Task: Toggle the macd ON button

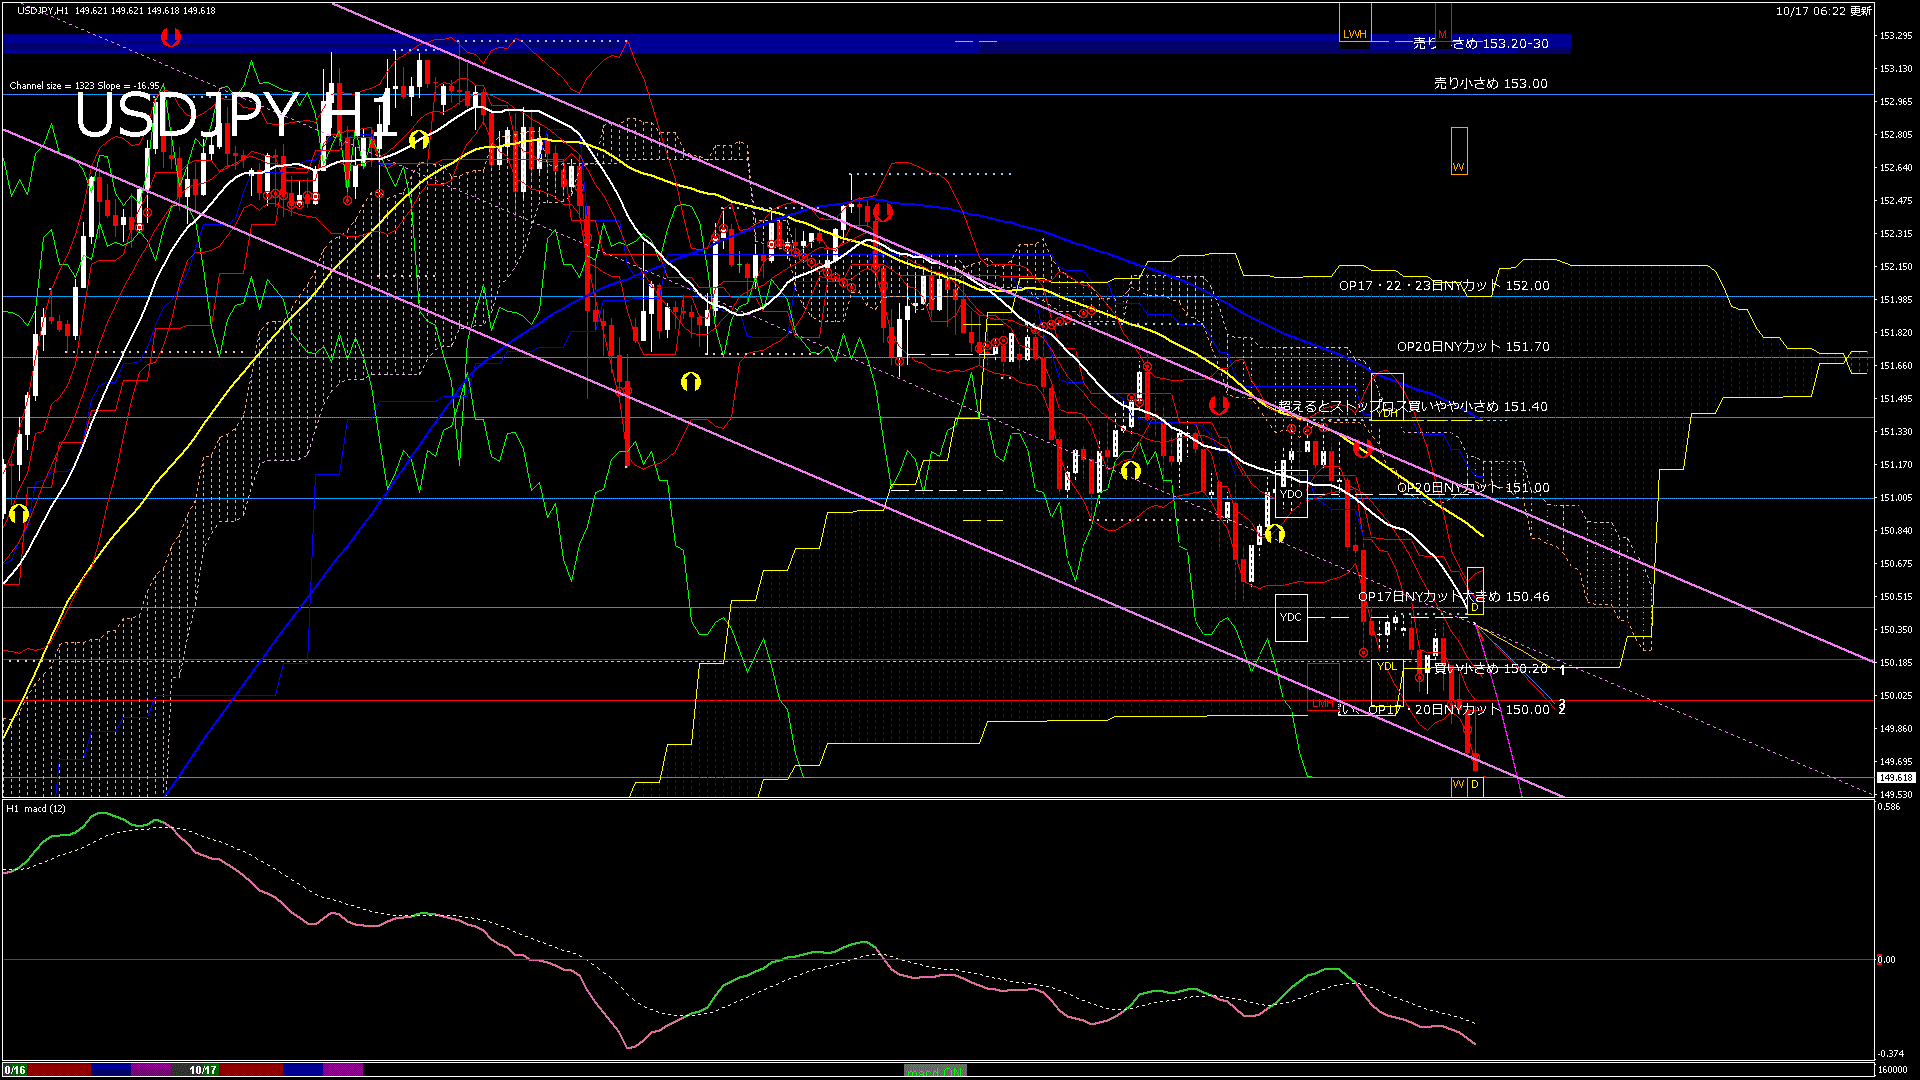Action: [935, 1071]
